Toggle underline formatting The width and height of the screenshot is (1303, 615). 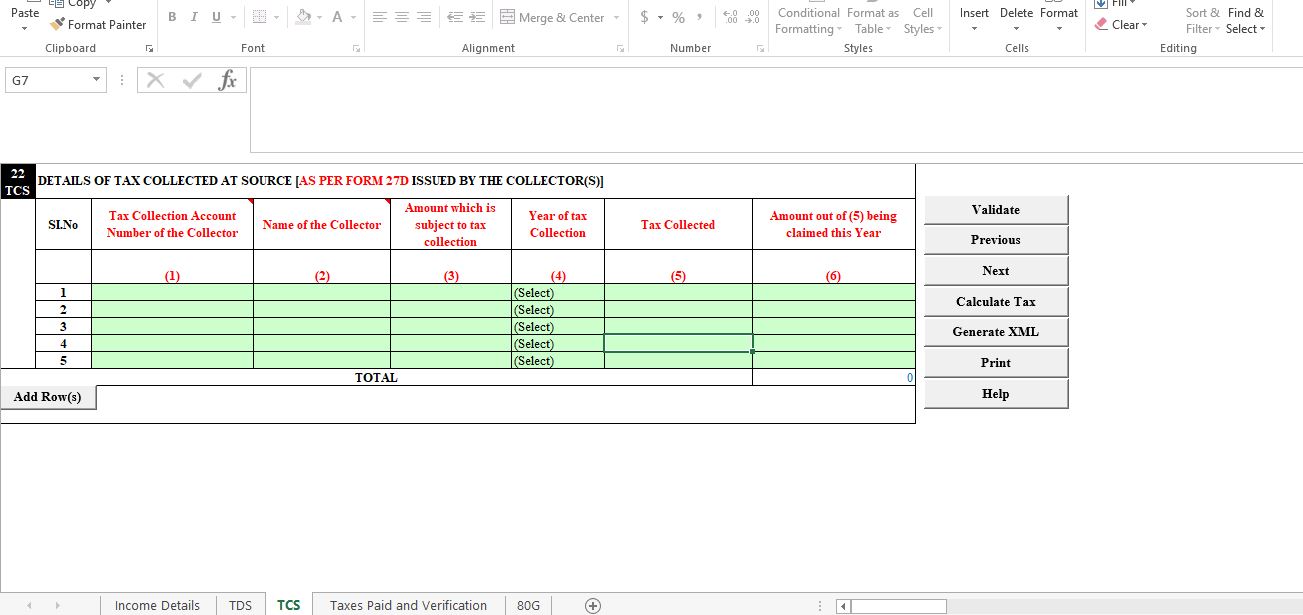216,17
